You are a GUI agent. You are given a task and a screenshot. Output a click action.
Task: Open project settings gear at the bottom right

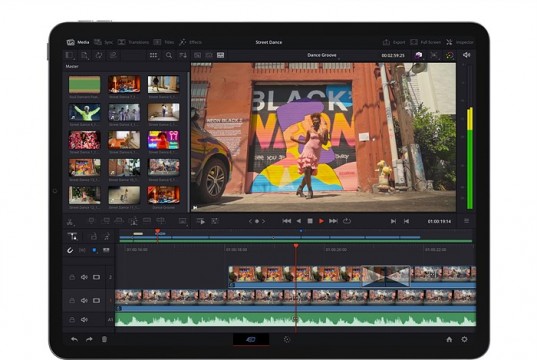click(464, 339)
